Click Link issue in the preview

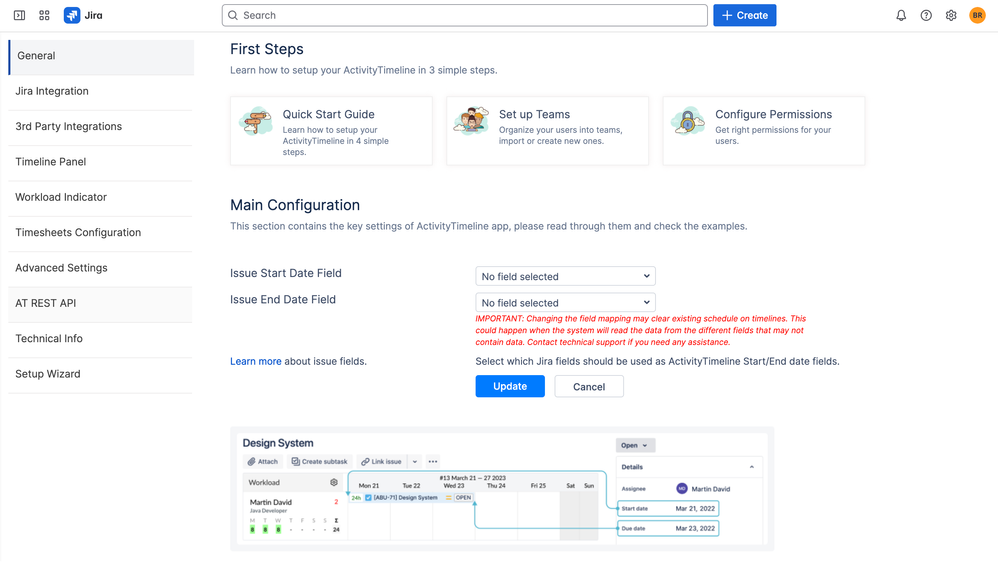click(x=381, y=461)
